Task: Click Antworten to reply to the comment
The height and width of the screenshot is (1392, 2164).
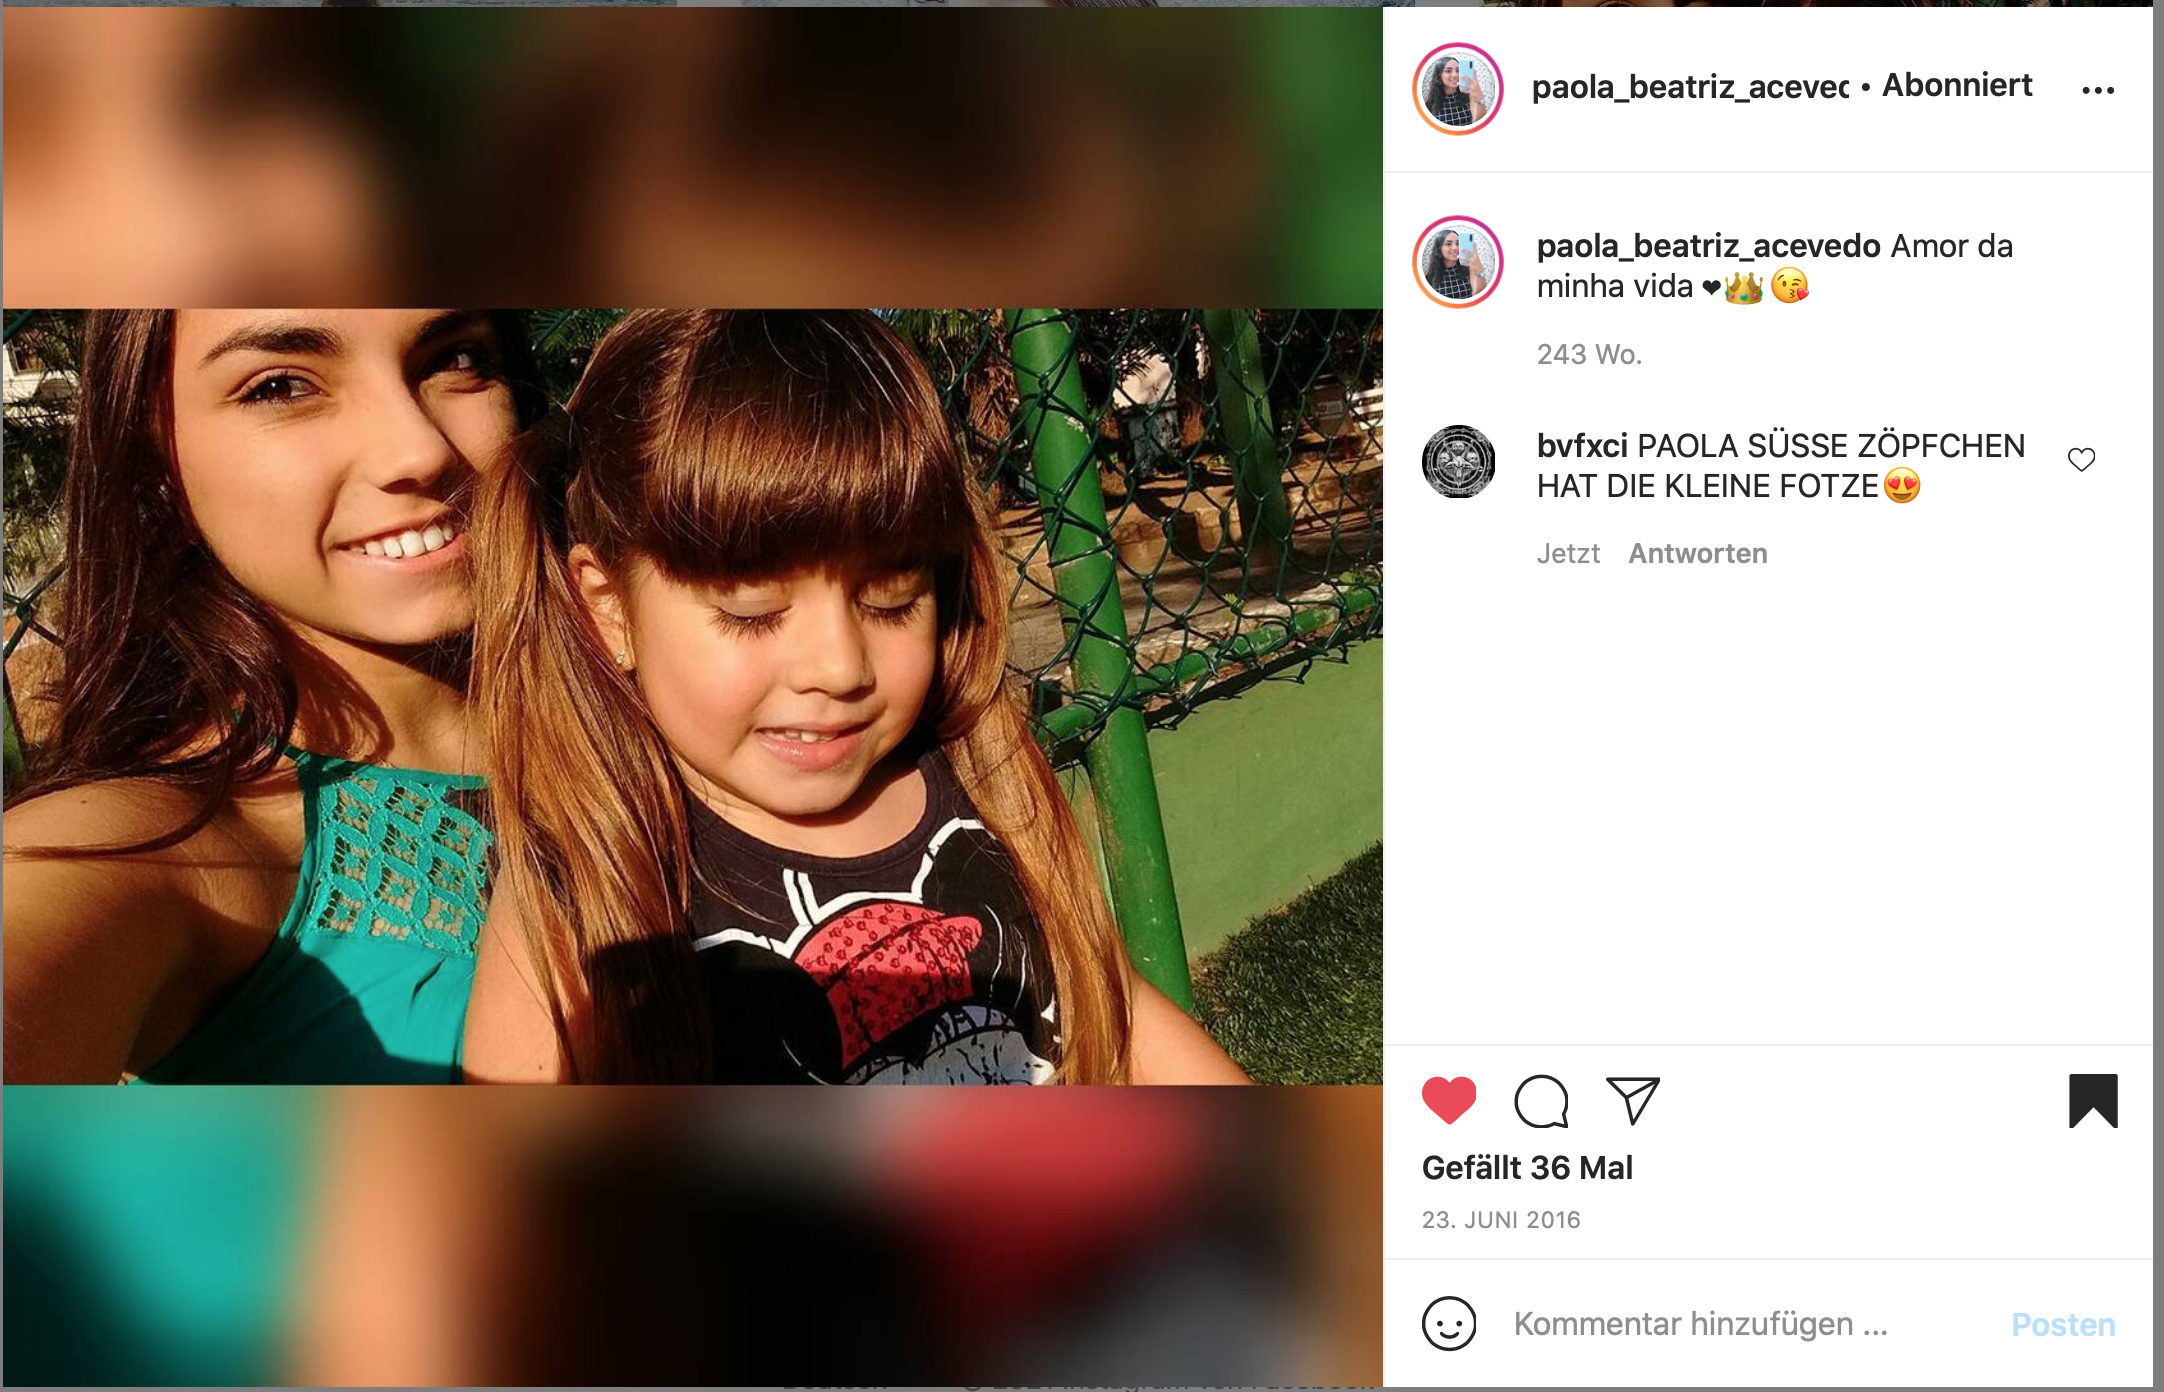Action: pos(1698,553)
